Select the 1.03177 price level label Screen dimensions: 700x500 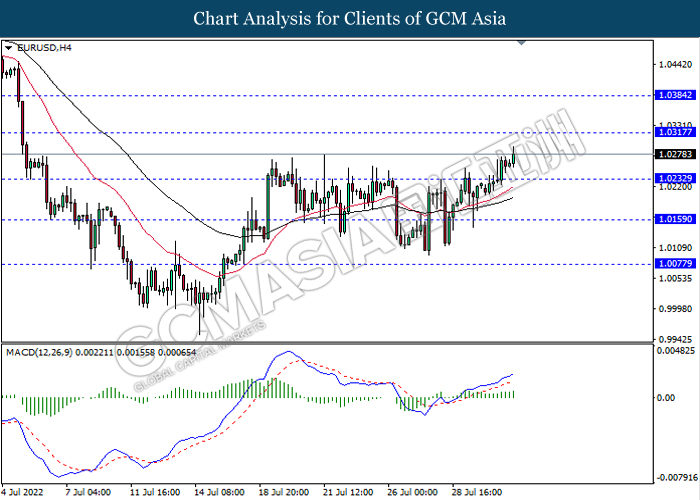coord(675,132)
